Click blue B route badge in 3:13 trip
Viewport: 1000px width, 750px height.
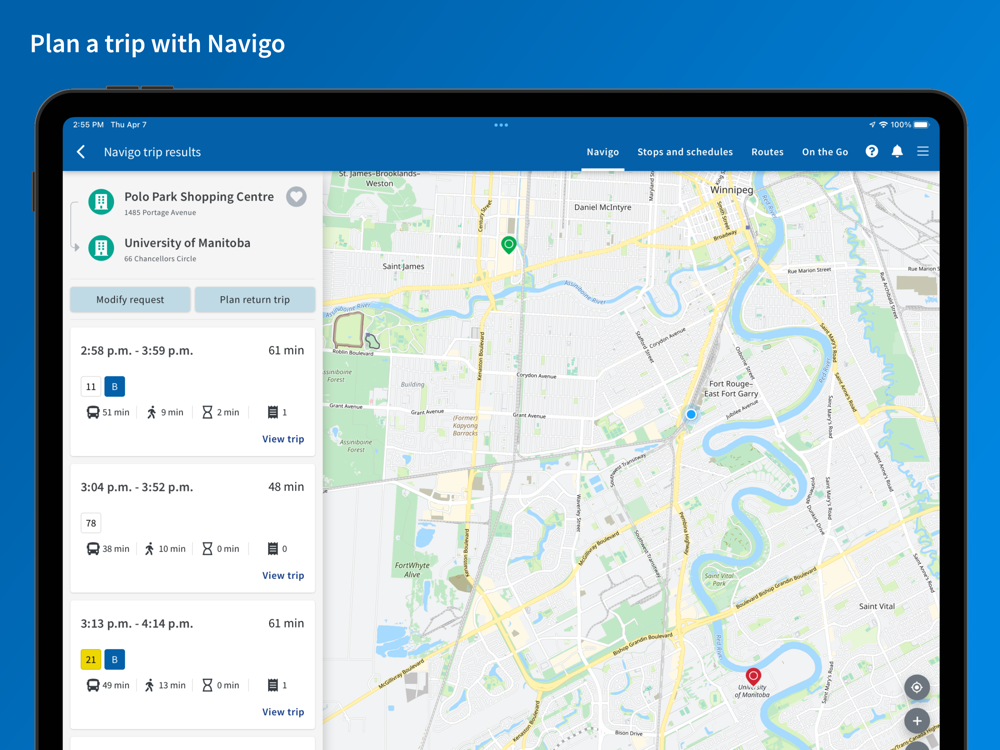click(x=115, y=659)
